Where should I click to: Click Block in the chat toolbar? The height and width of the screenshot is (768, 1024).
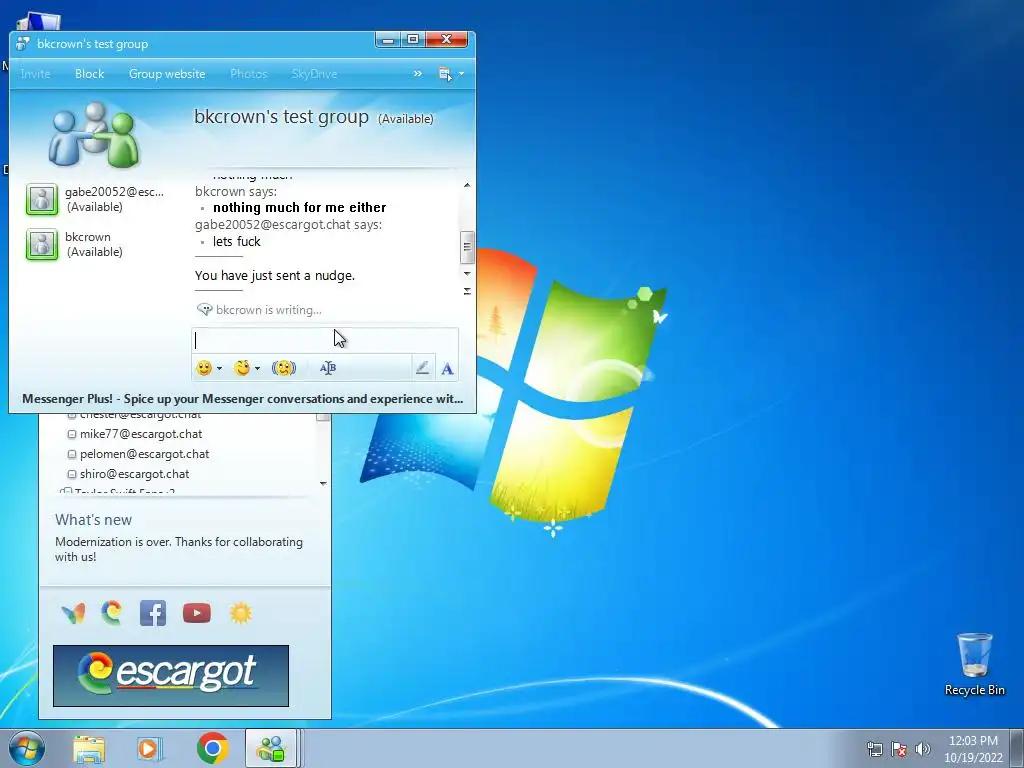coord(89,74)
